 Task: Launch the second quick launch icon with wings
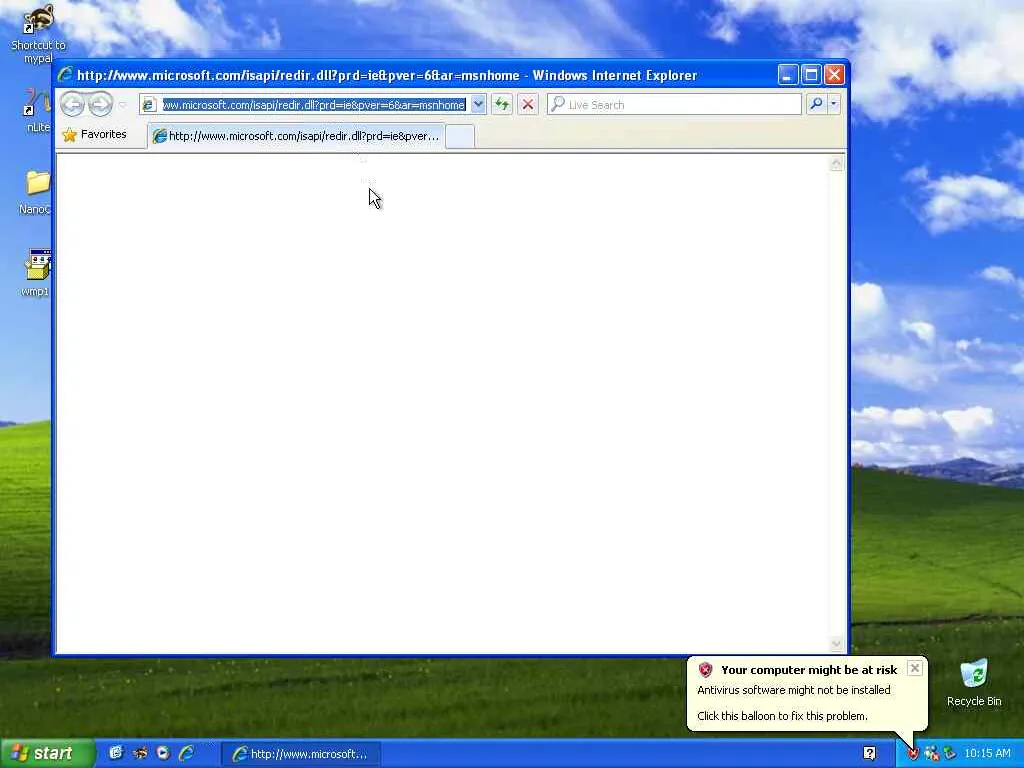point(139,753)
